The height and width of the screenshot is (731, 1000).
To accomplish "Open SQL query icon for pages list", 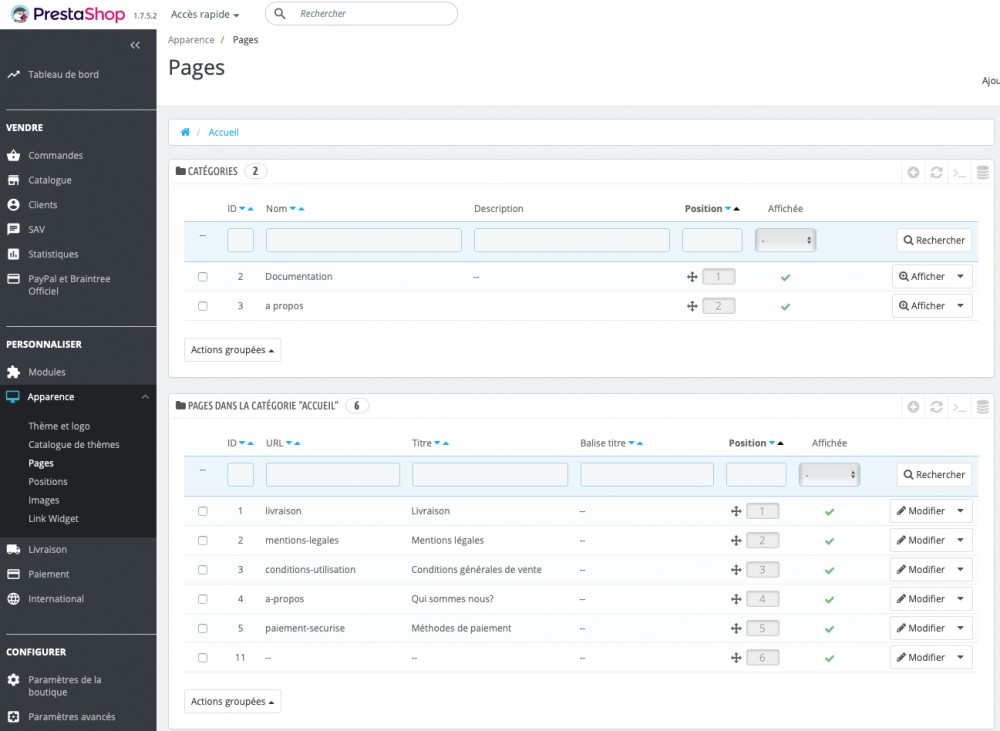I will pyautogui.click(x=959, y=407).
